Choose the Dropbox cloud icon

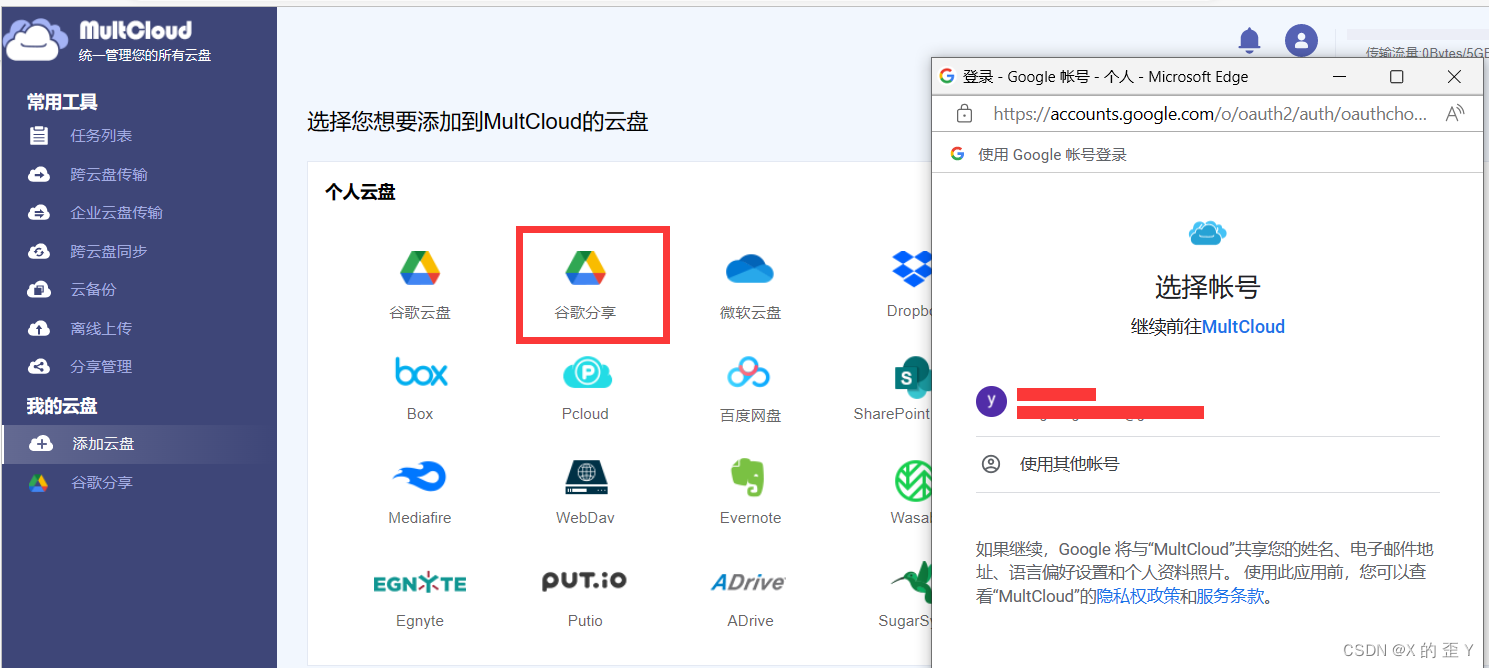[x=912, y=268]
